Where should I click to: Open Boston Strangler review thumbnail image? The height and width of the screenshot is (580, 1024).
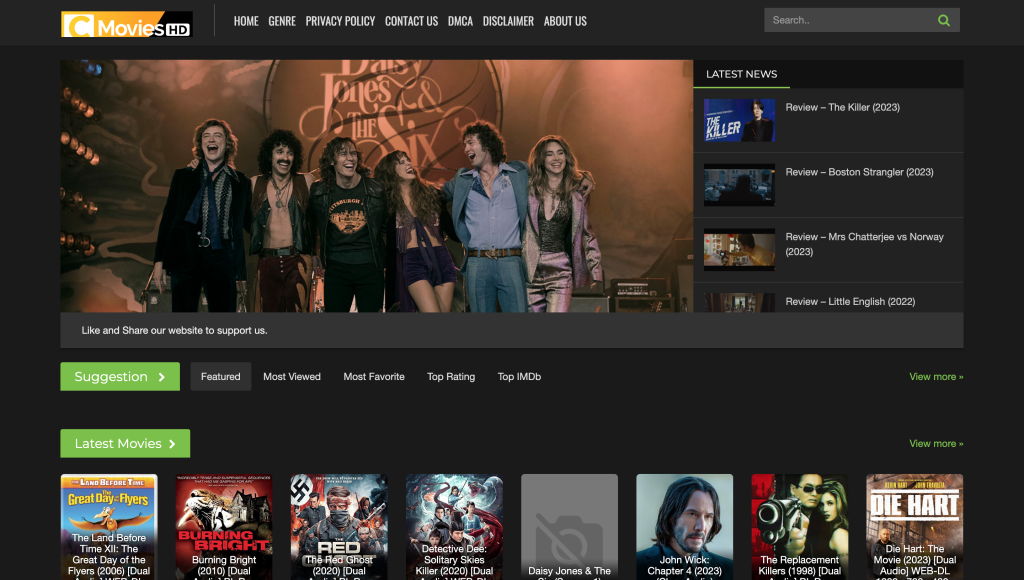pos(739,185)
